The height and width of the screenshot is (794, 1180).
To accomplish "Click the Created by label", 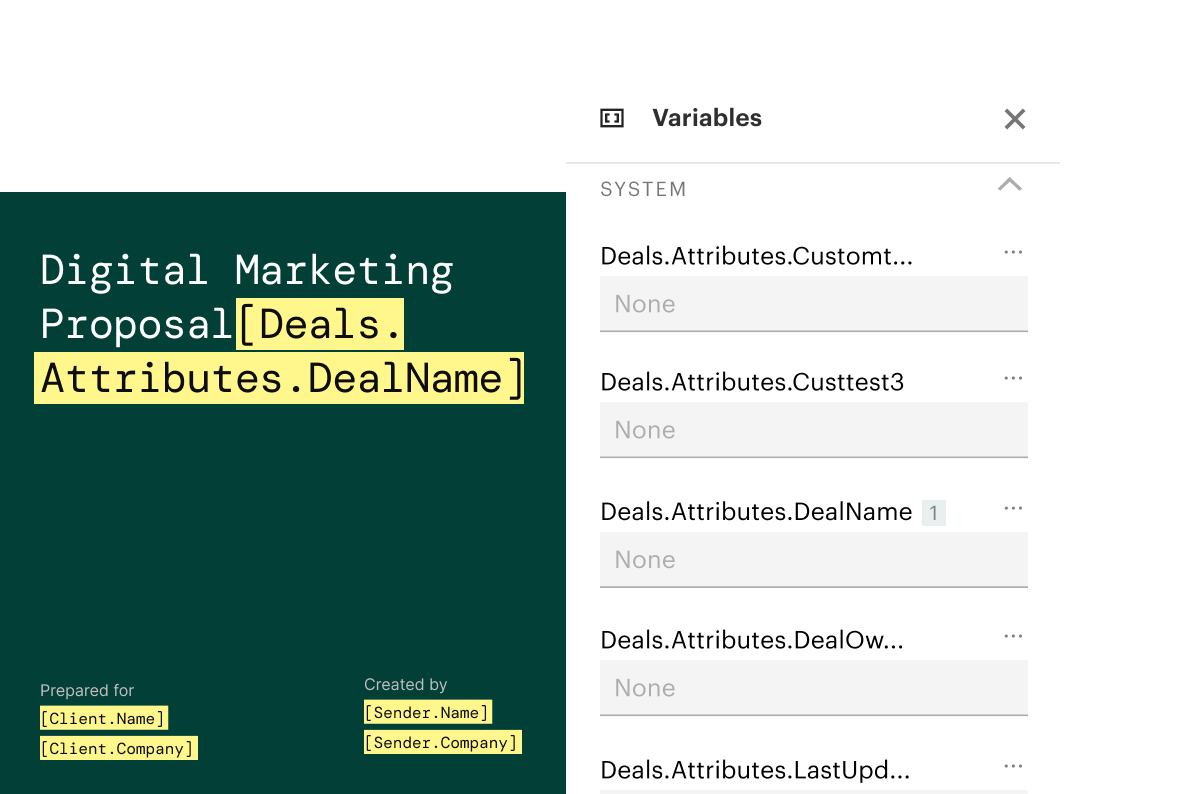I will pos(406,684).
